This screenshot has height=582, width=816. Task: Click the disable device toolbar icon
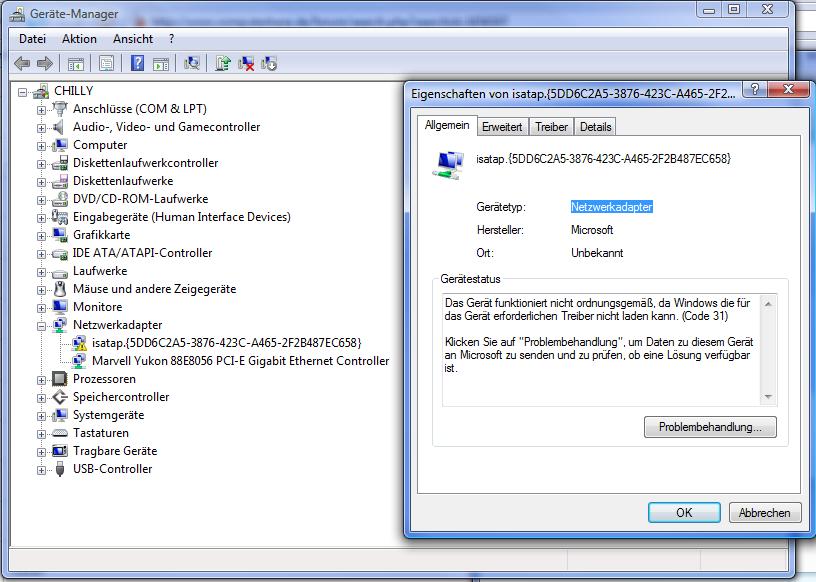click(269, 64)
